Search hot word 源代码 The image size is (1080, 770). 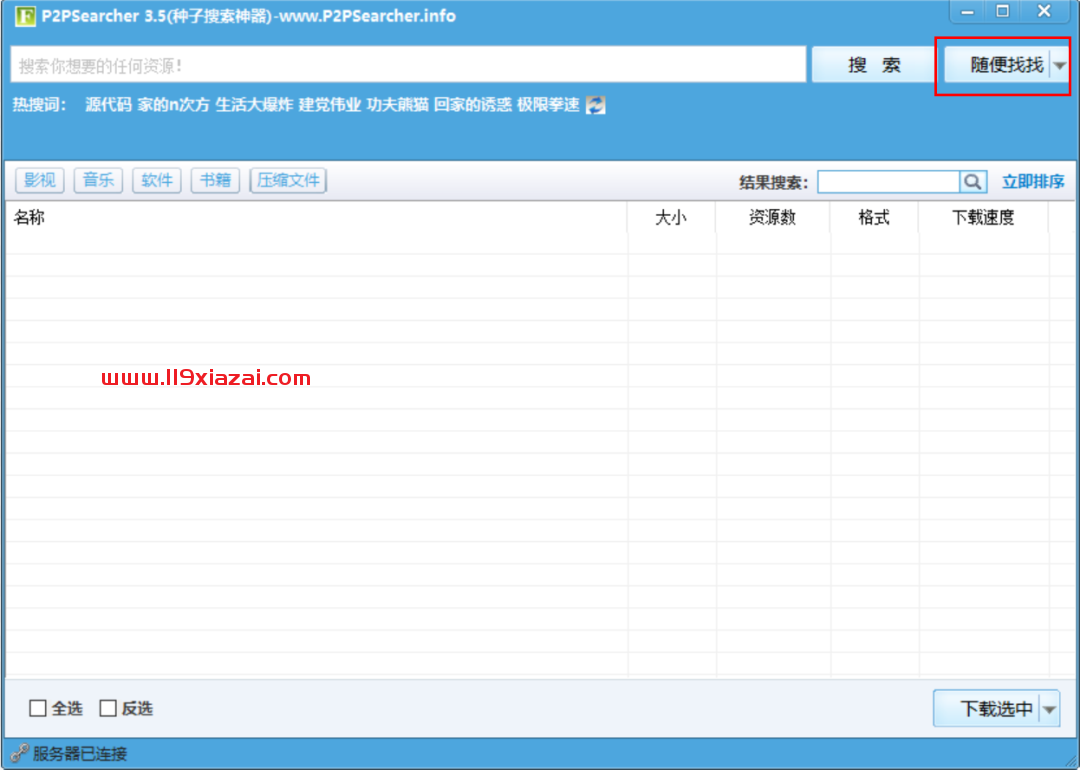pos(108,105)
